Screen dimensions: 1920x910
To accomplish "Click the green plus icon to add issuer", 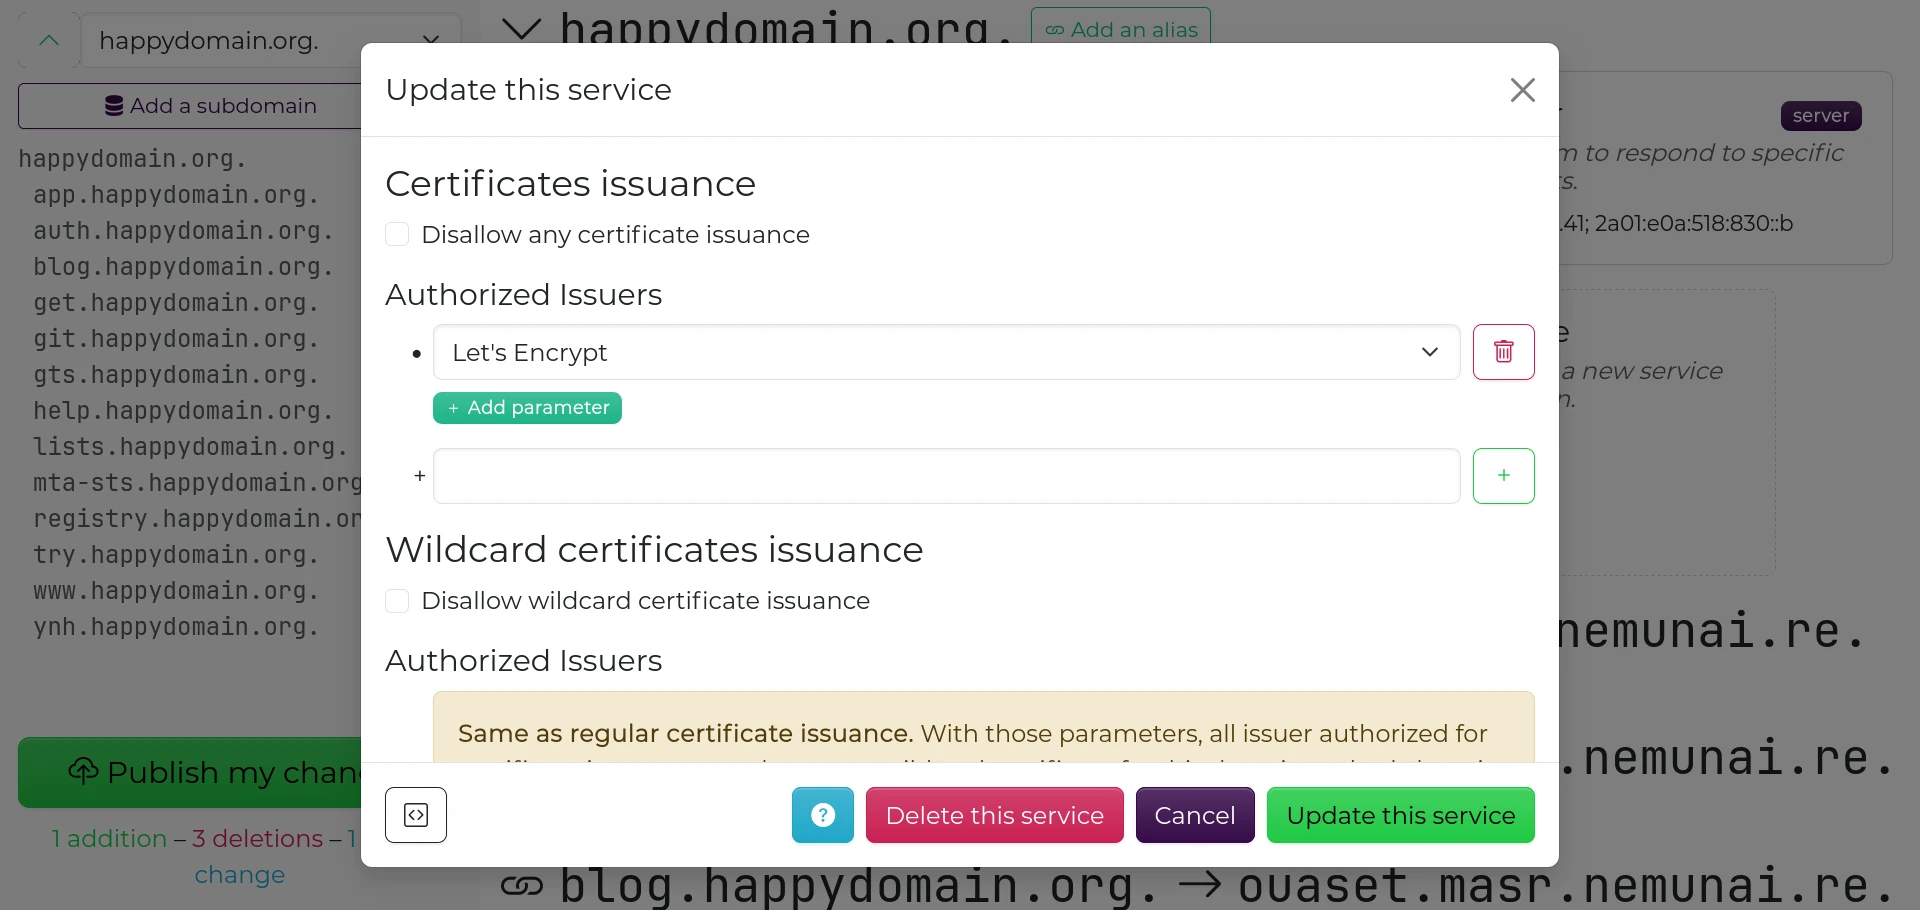I will pos(1503,476).
